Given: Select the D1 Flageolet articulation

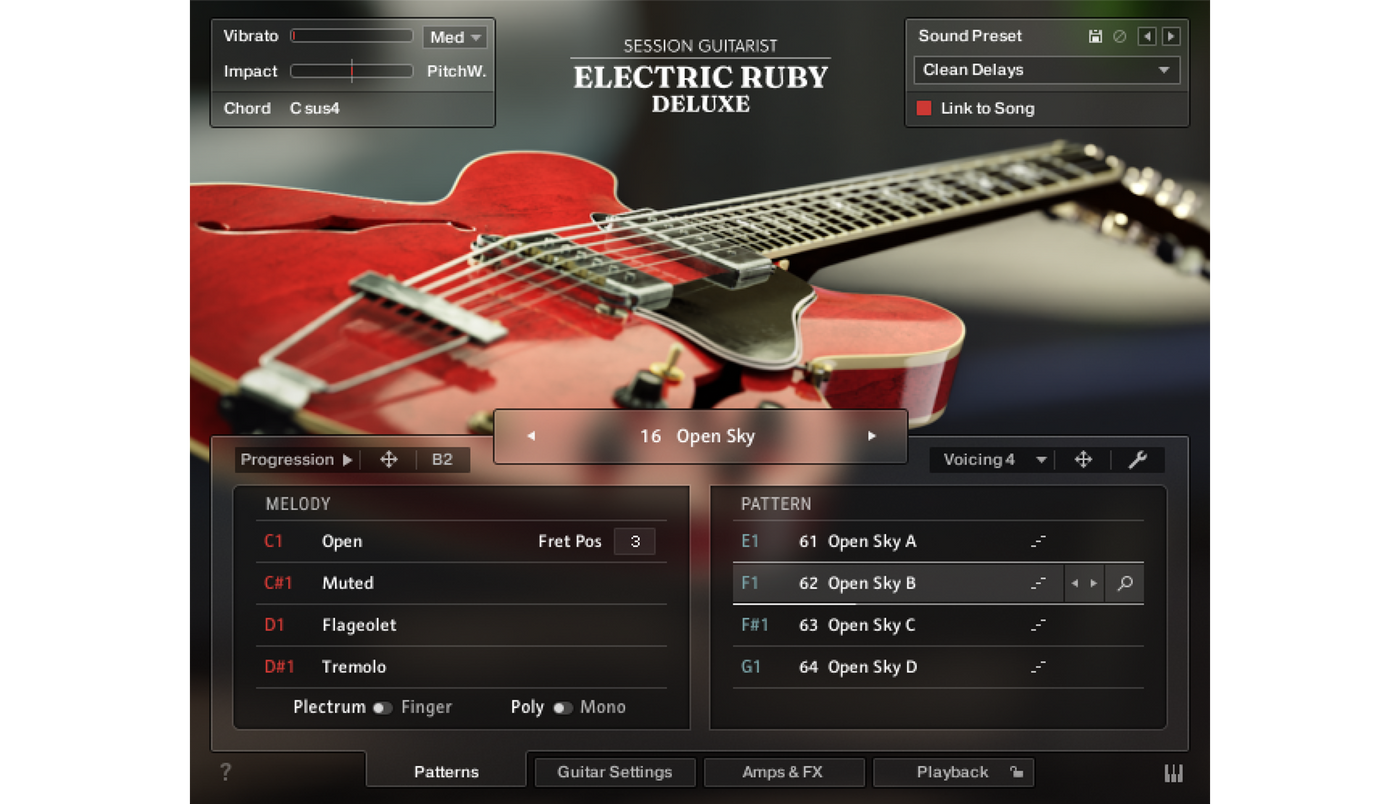Looking at the screenshot, I should (x=461, y=625).
